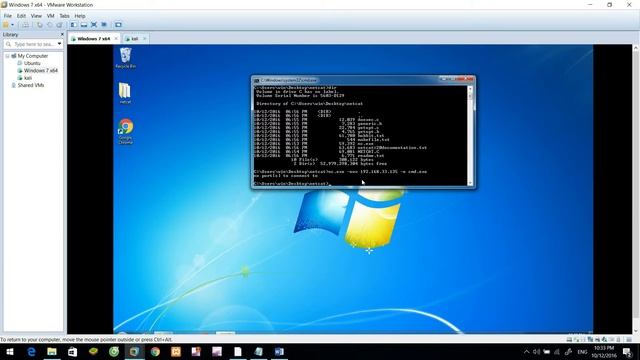
Task: Toggle the thumbnail bar view icon
Action: pyautogui.click(x=84, y=25)
